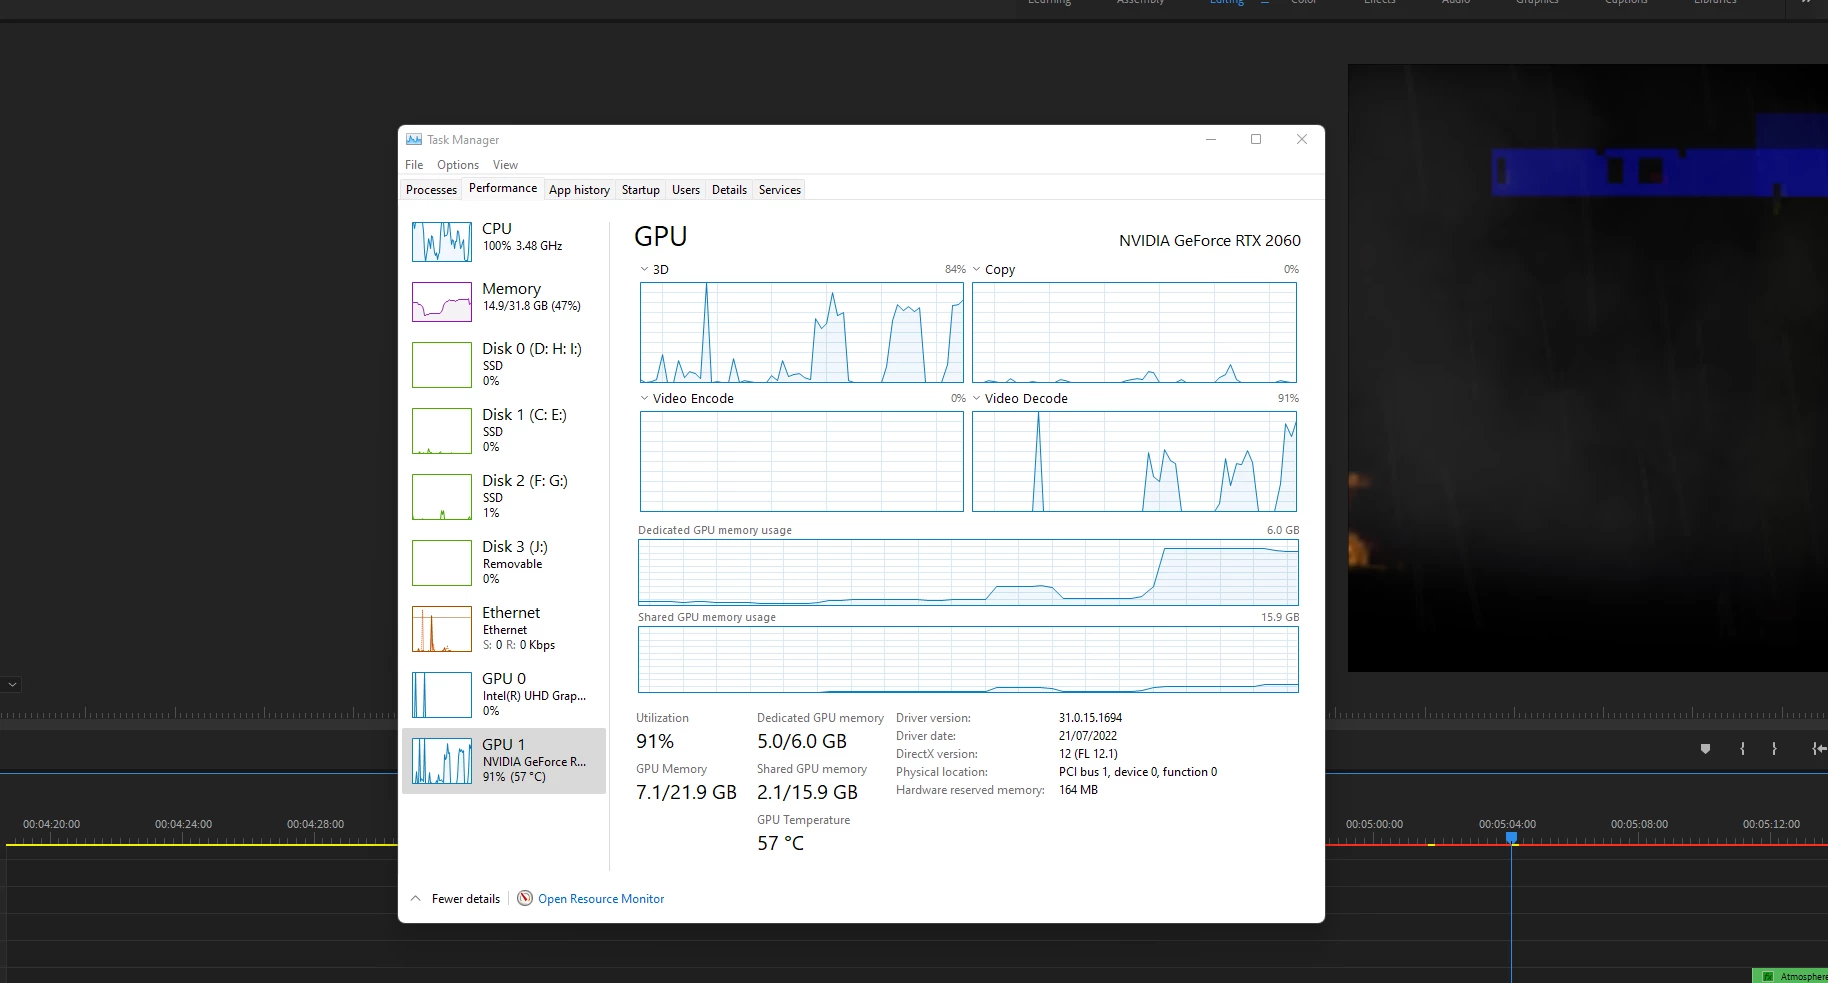Image resolution: width=1828 pixels, height=983 pixels.
Task: Open the Options menu in Task Manager
Action: [x=458, y=165]
